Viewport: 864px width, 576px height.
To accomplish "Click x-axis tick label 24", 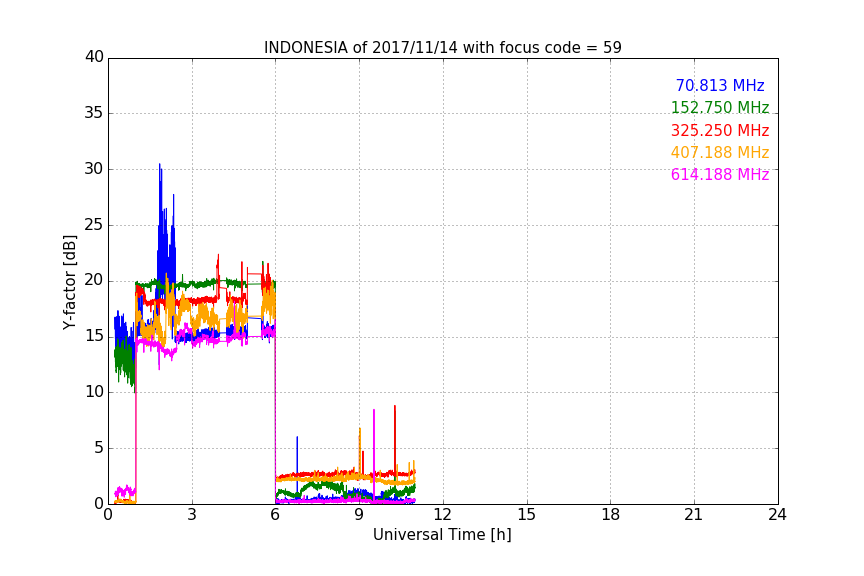I will click(778, 515).
